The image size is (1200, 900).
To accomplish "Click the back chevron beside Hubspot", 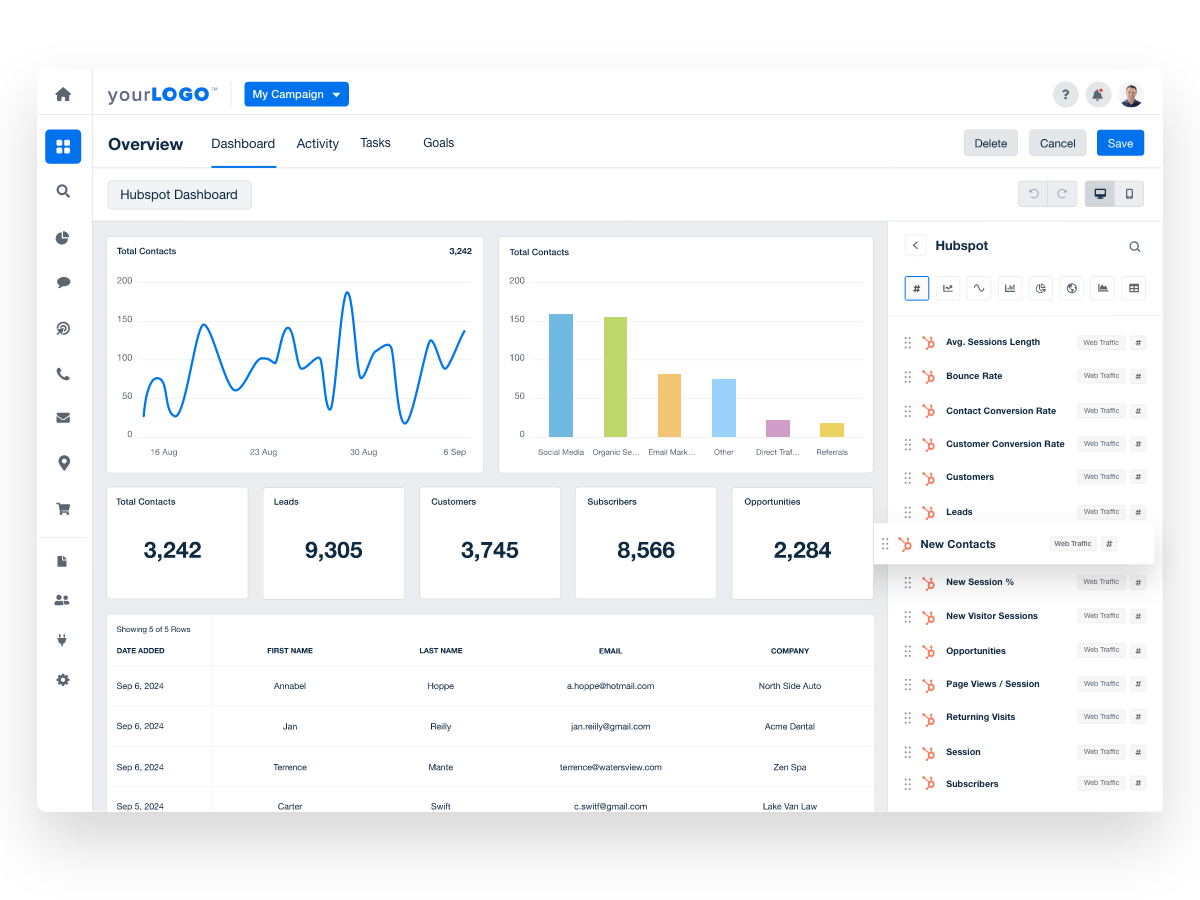I will pos(915,245).
